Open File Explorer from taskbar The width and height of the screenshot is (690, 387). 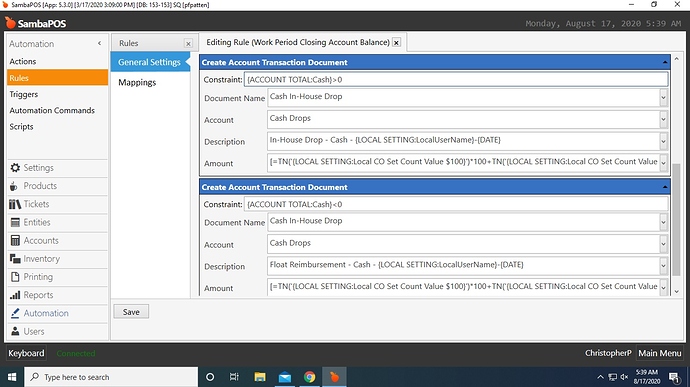click(260, 377)
